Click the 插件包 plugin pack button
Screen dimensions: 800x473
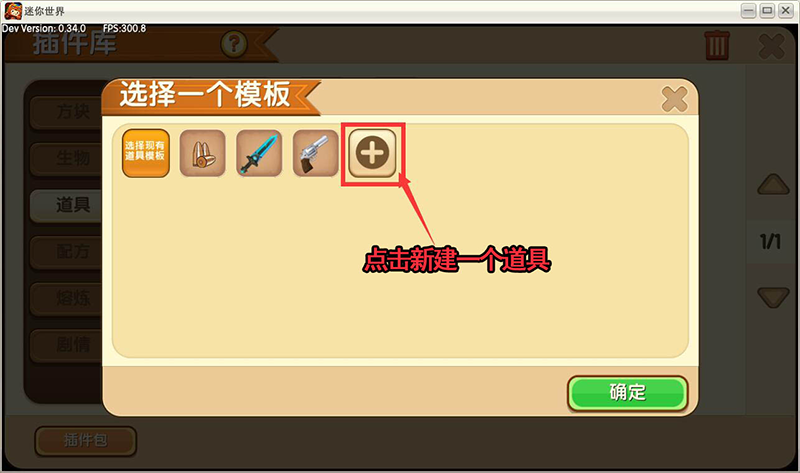click(86, 440)
